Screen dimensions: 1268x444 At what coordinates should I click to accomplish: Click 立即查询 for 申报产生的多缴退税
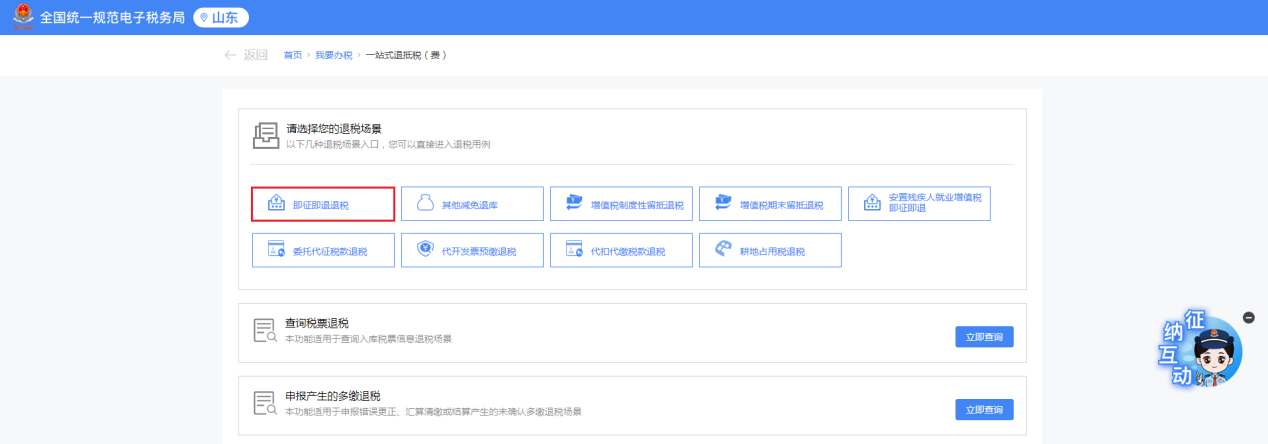coord(984,410)
